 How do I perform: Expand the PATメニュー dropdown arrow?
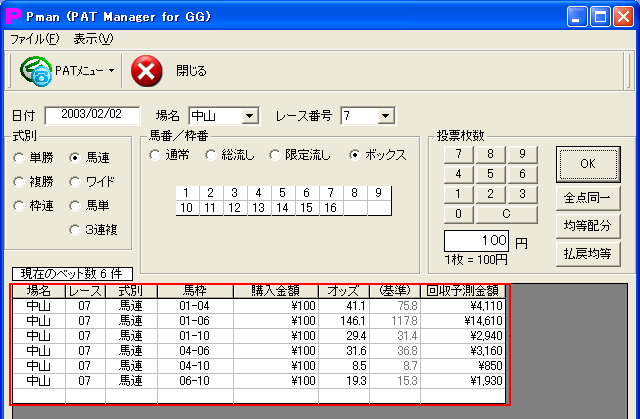pyautogui.click(x=110, y=71)
